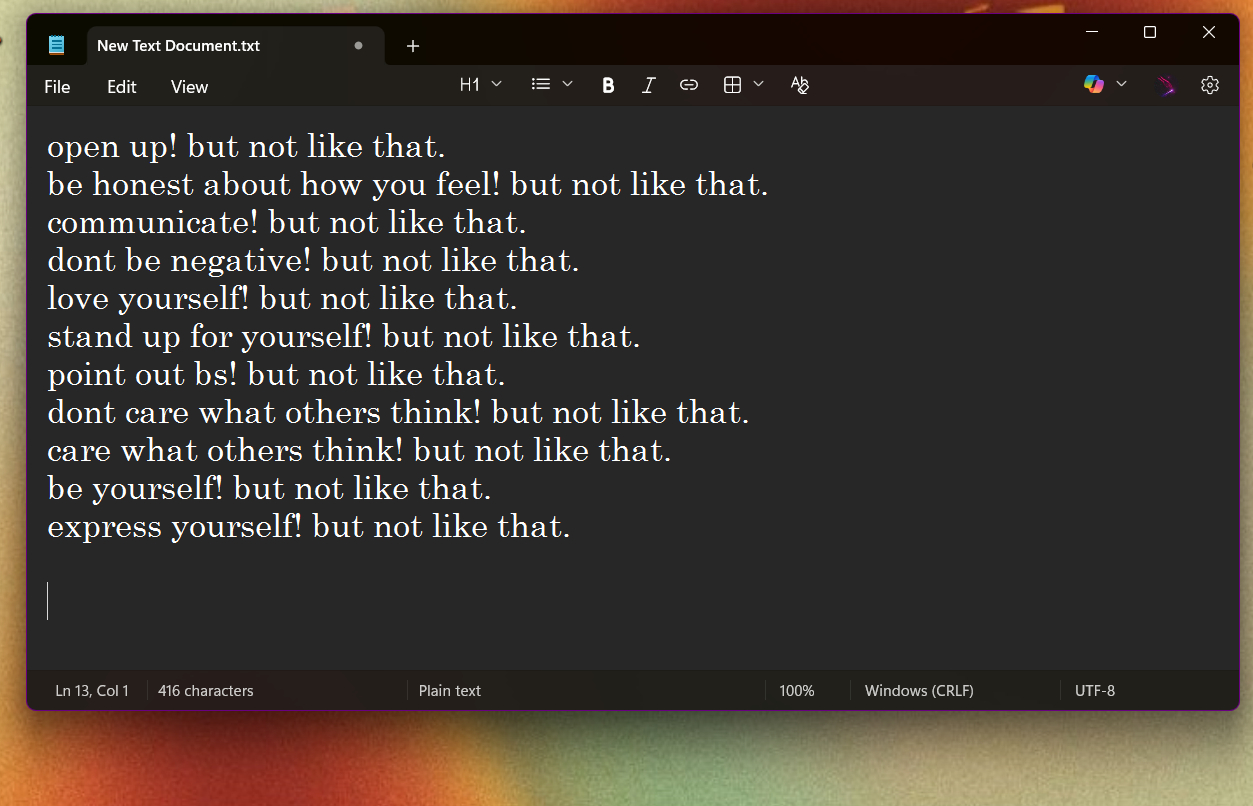
Task: Click the 100% zoom level in status bar
Action: coord(797,691)
